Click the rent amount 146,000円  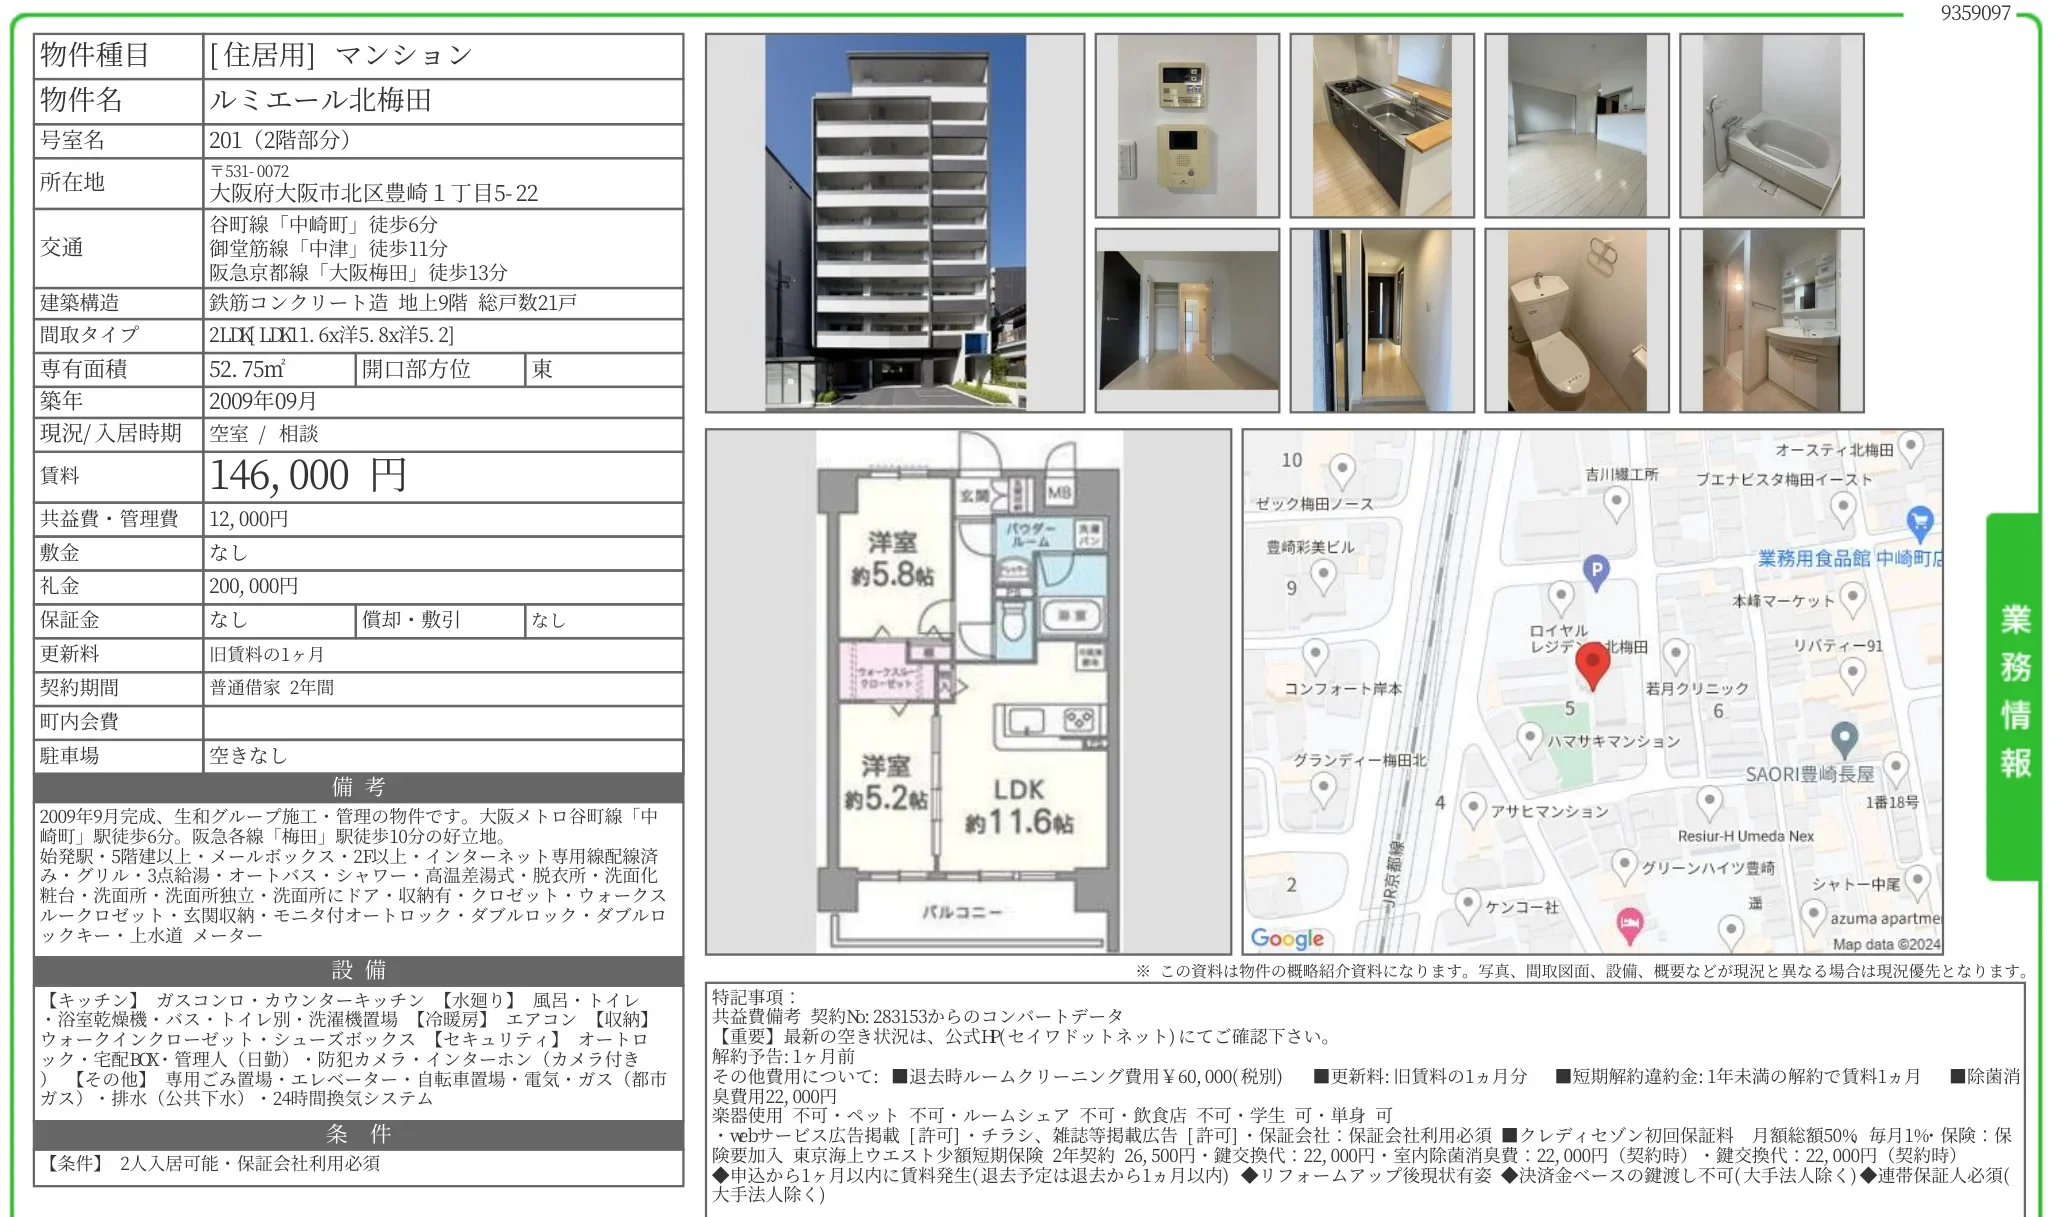[308, 476]
